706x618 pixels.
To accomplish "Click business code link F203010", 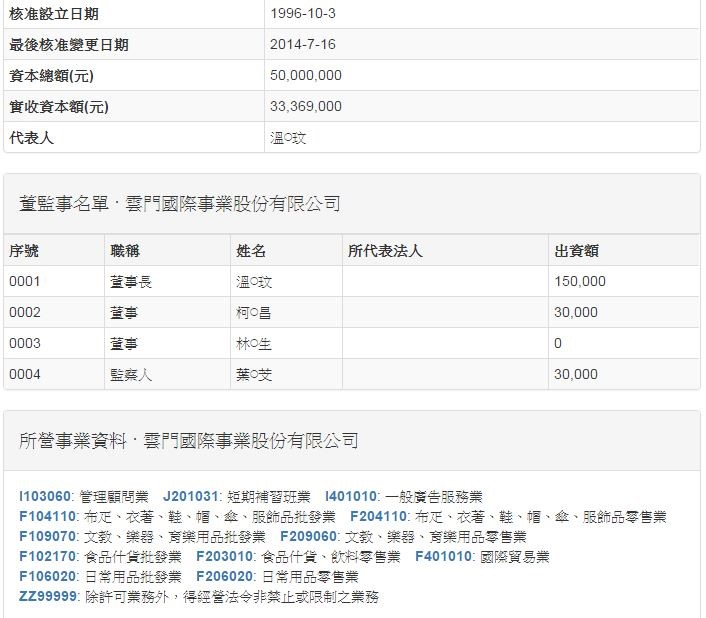I will coord(226,556).
